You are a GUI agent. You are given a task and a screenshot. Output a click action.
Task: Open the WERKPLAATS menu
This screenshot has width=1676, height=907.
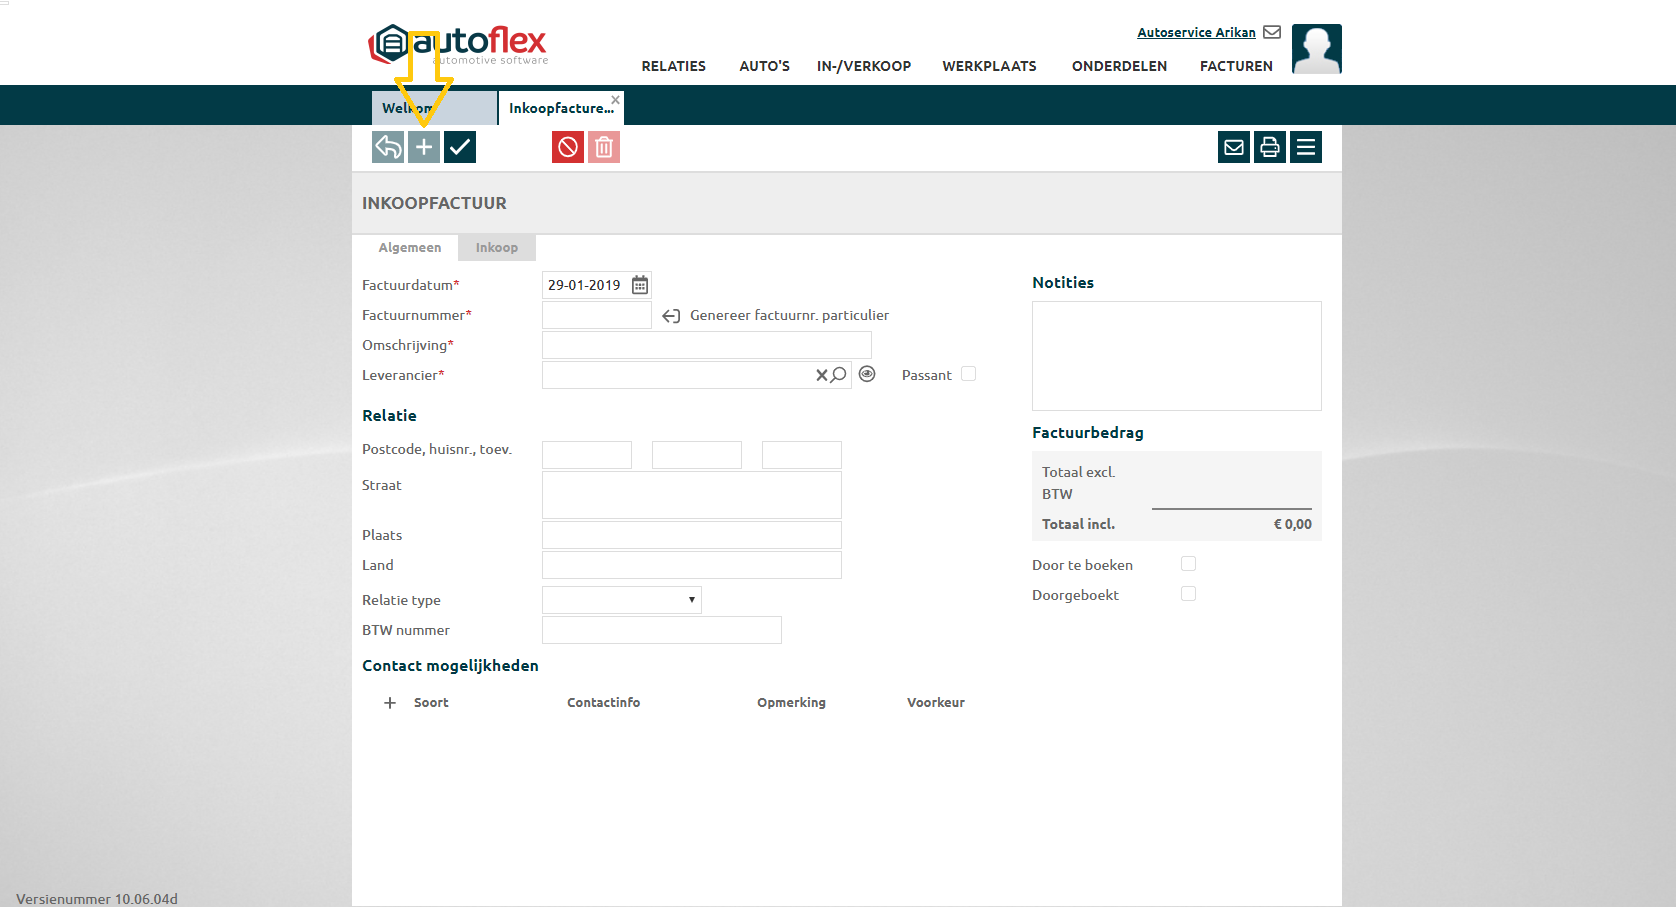[x=989, y=66]
